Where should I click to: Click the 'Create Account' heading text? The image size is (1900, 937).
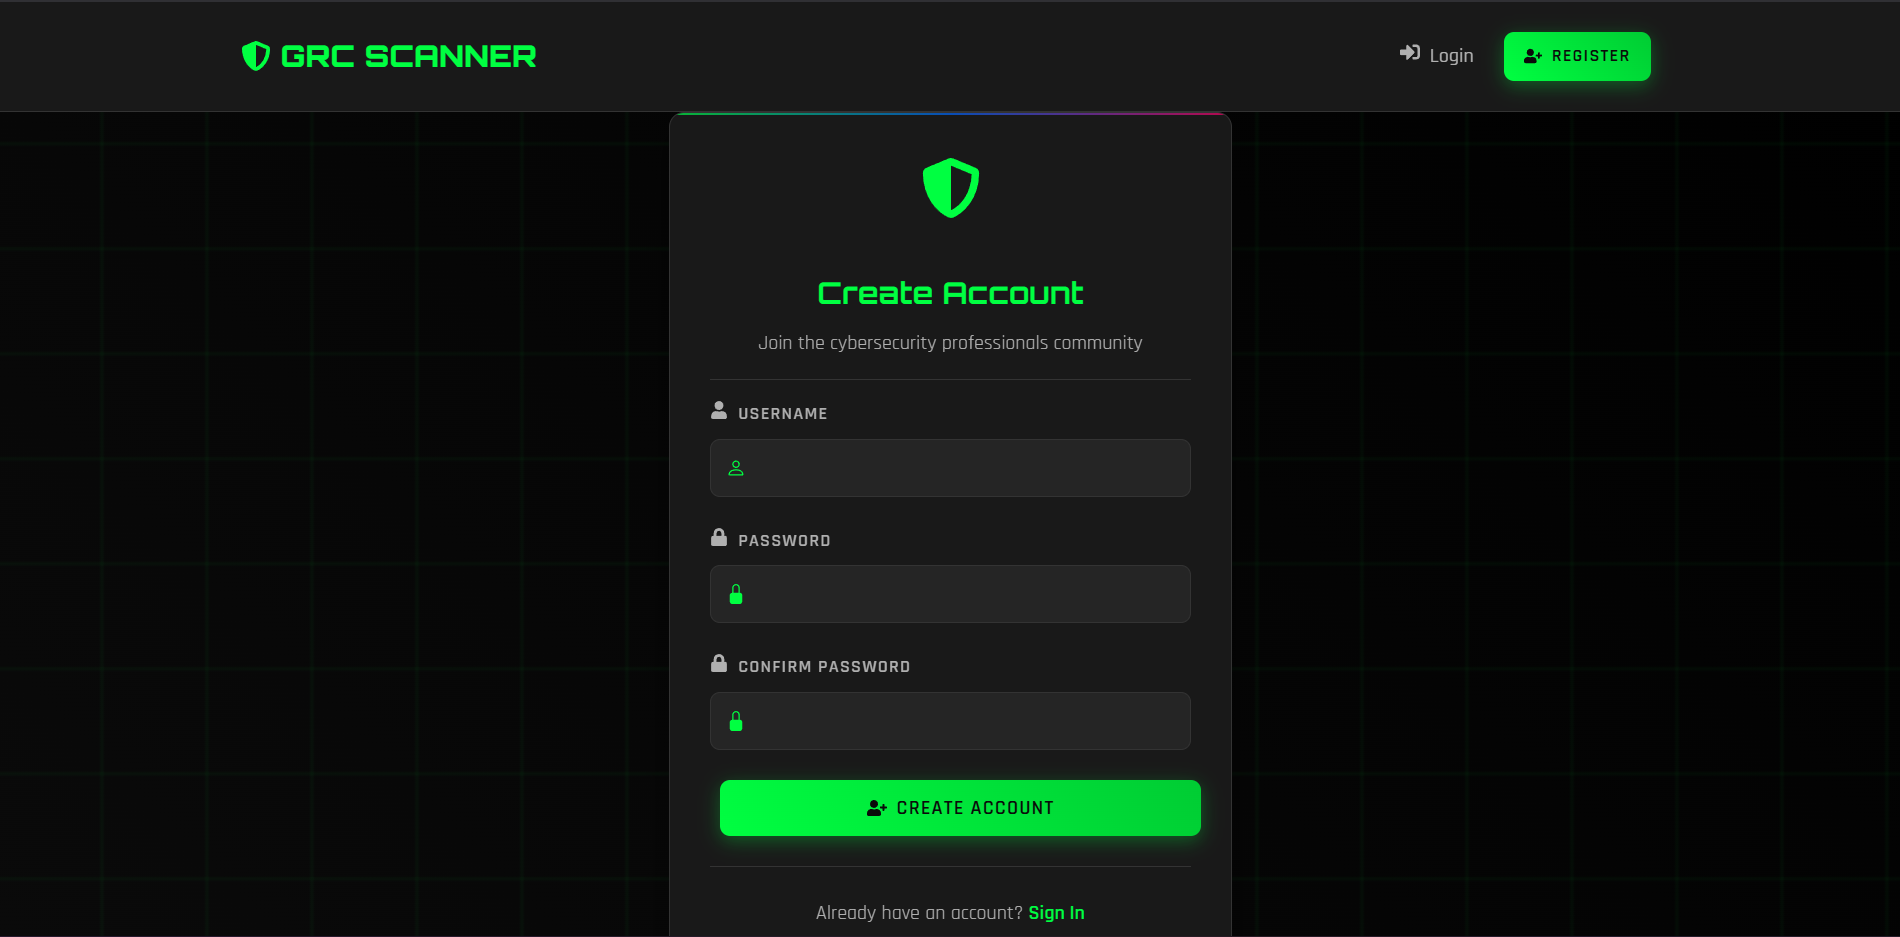(x=950, y=293)
